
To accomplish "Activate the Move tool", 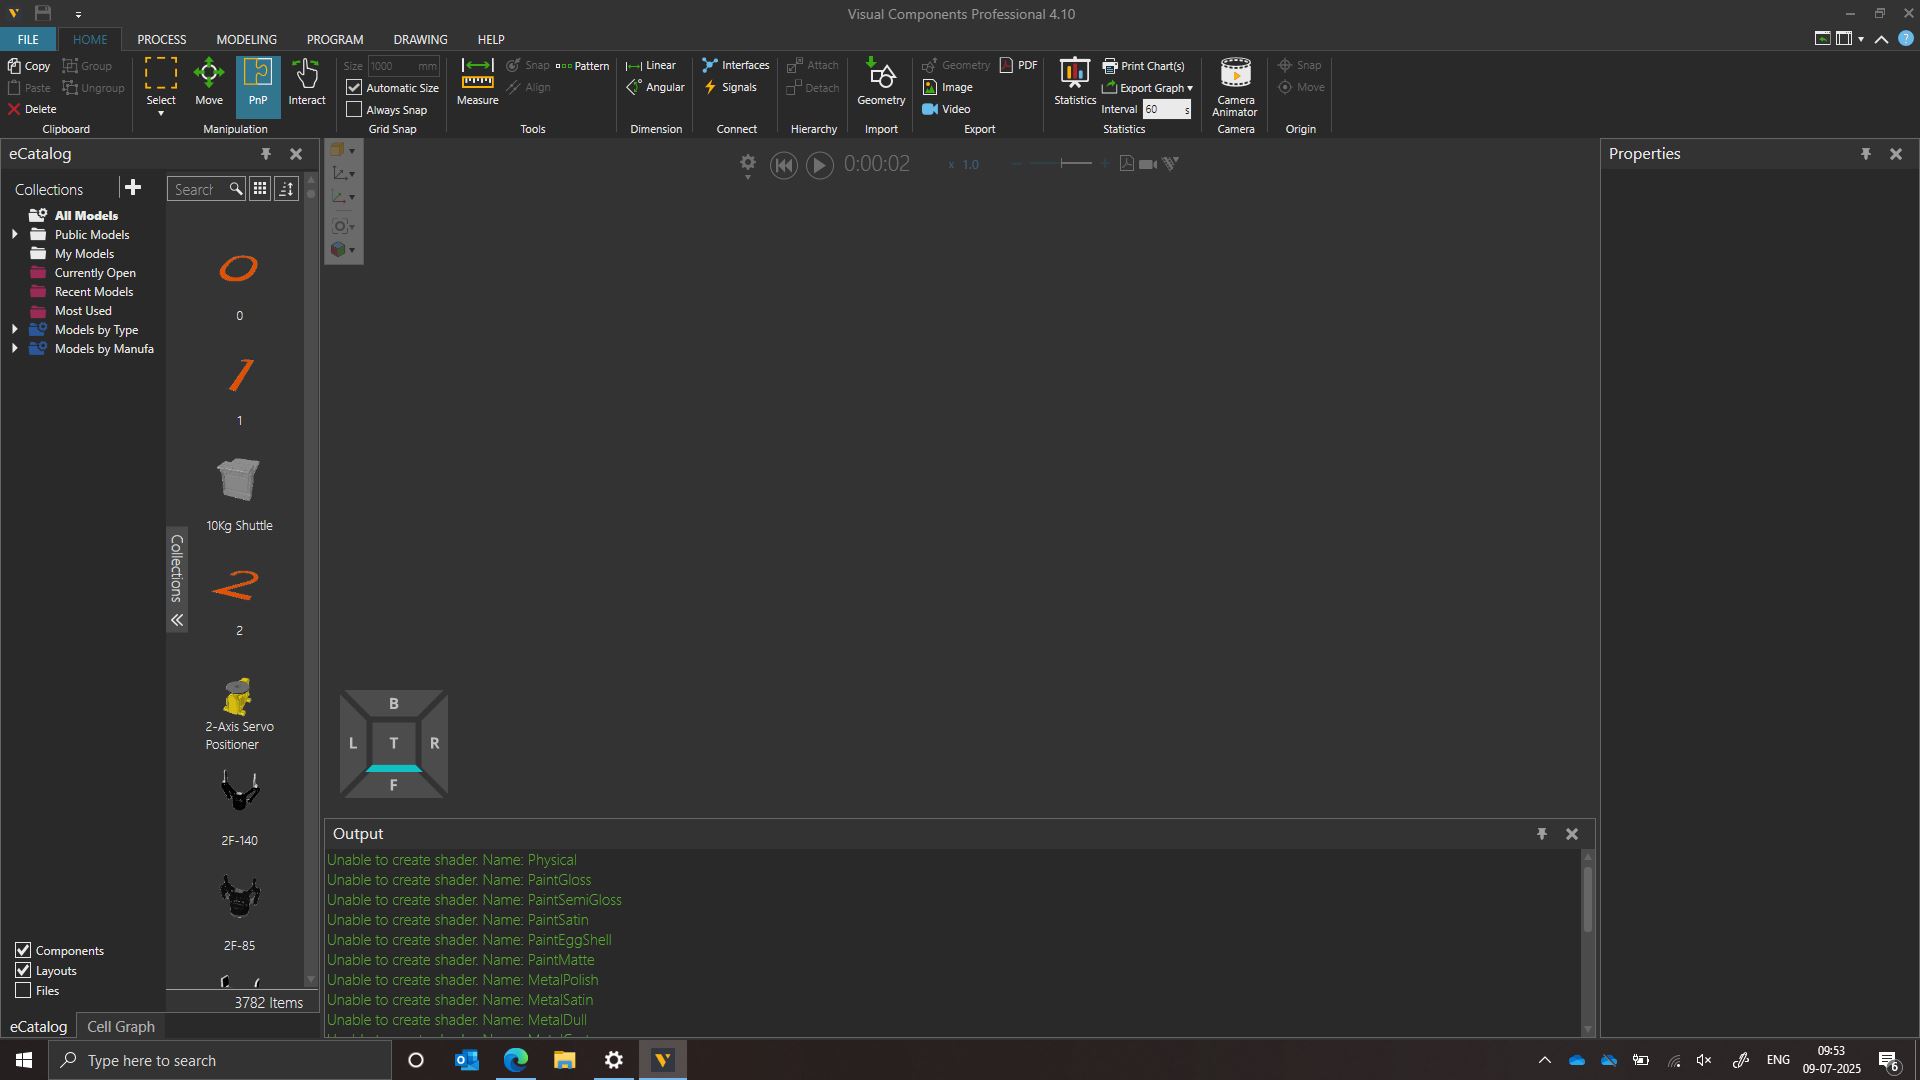I will coord(209,83).
